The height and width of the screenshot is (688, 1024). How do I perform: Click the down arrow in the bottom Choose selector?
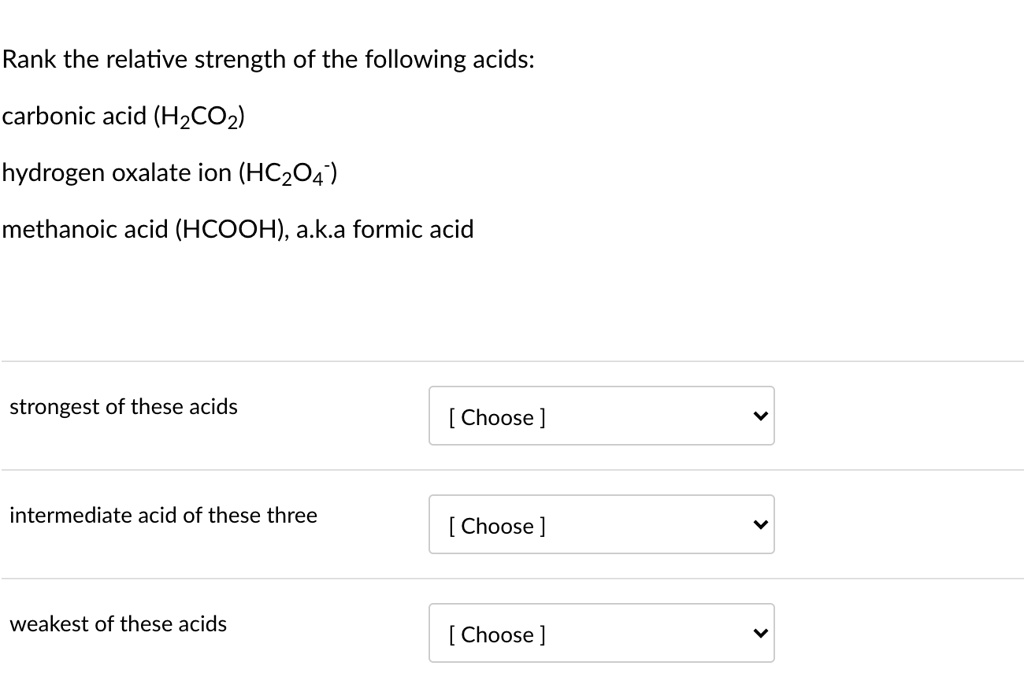point(761,631)
